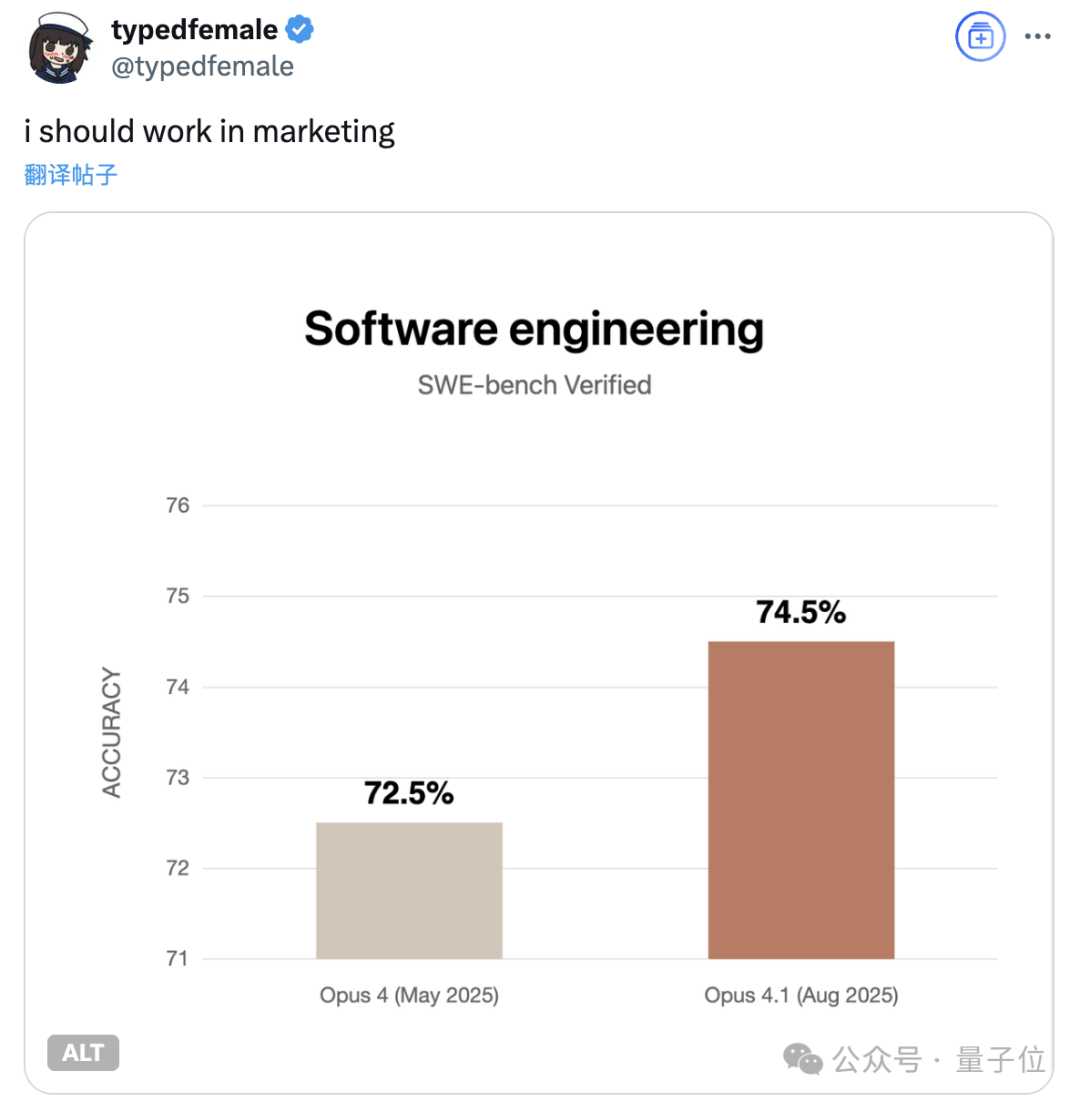
Task: Click the blue verified checkmark badge
Action: [299, 30]
